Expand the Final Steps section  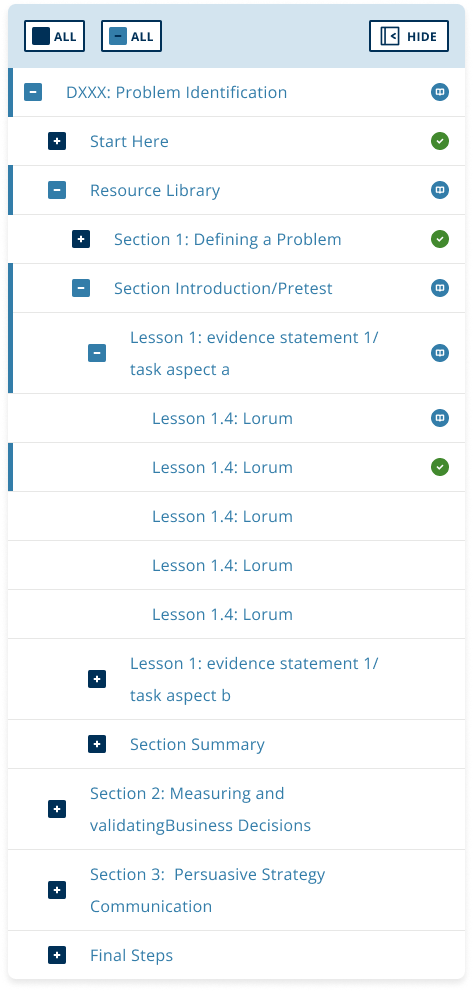57,955
